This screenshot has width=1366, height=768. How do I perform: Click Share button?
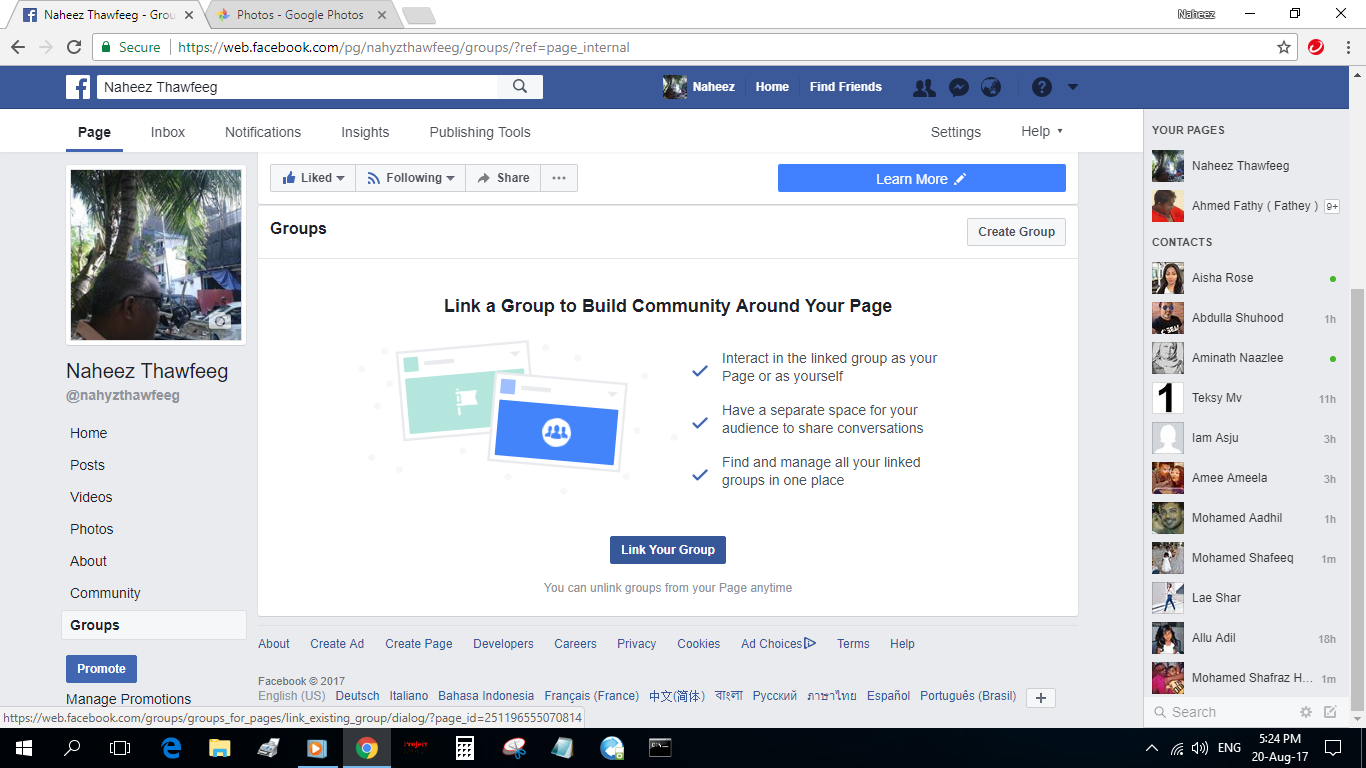[x=503, y=178]
